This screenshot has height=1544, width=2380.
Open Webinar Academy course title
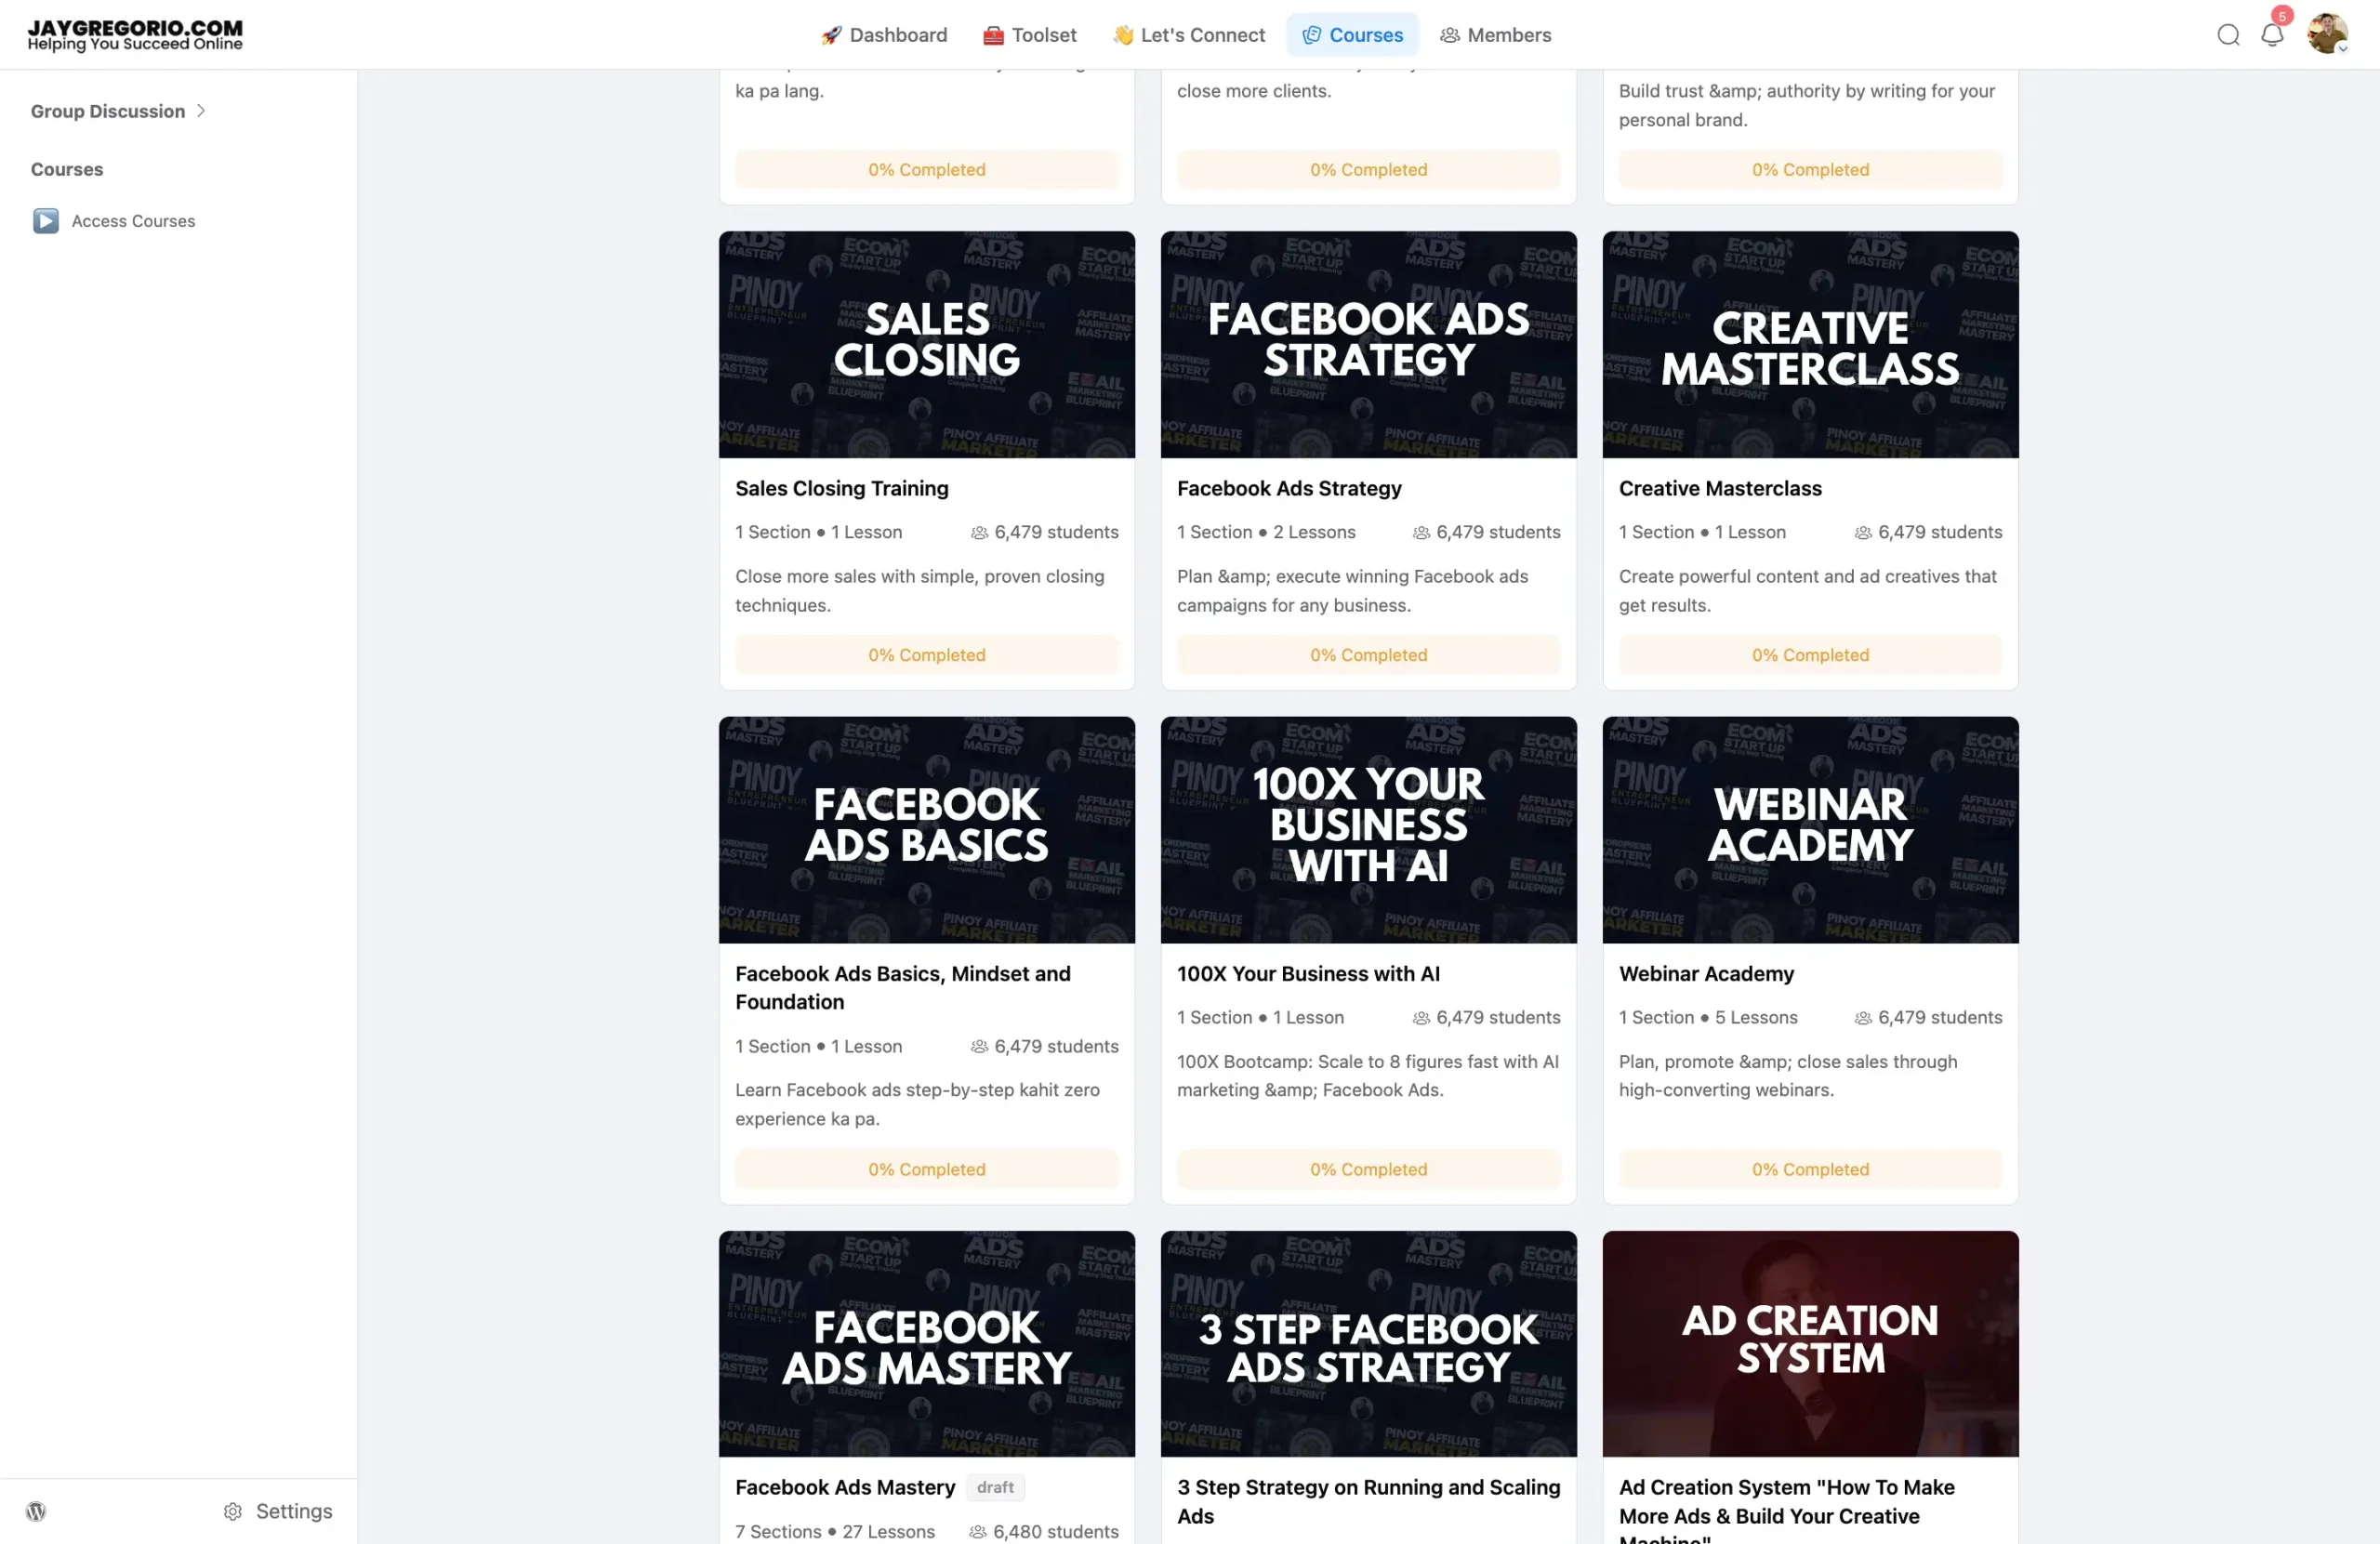1706,973
